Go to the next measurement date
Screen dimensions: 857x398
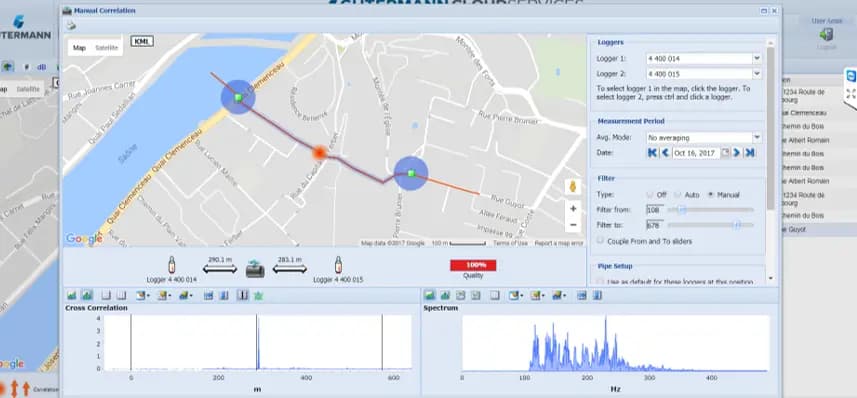(x=737, y=153)
